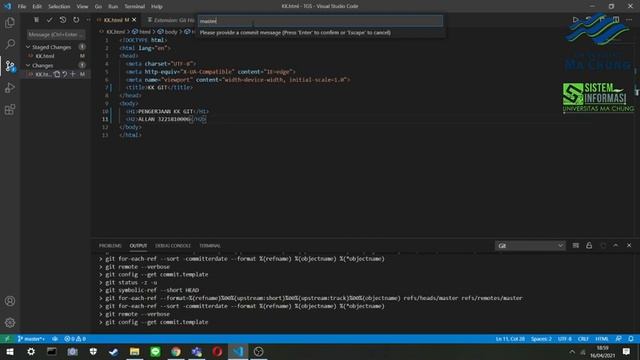This screenshot has width=640, height=360.
Task: Click the html breadcrumb item
Action: 141,32
